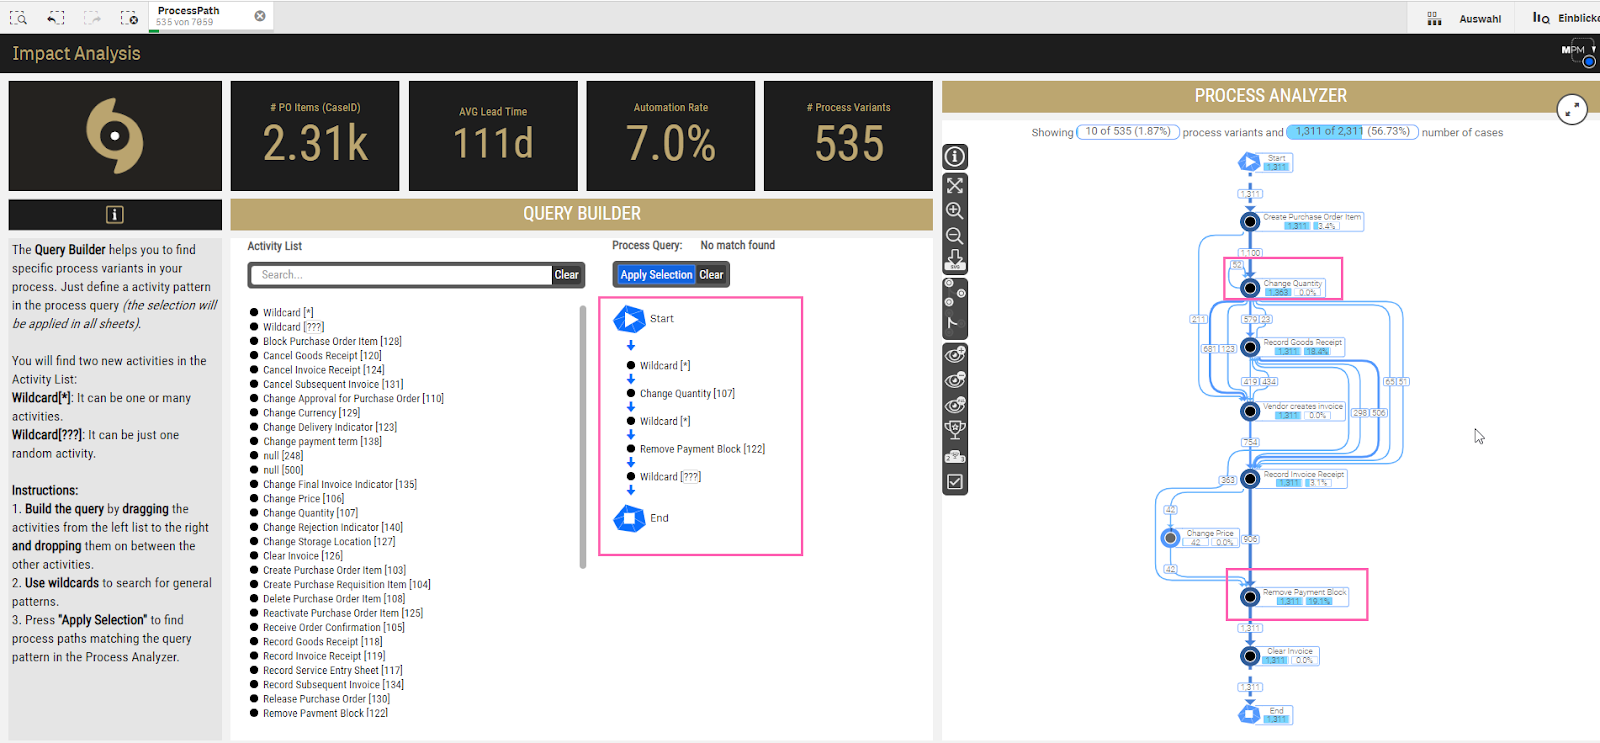The image size is (1600, 743).
Task: Open the Auswahl selections panel
Action: (1464, 18)
